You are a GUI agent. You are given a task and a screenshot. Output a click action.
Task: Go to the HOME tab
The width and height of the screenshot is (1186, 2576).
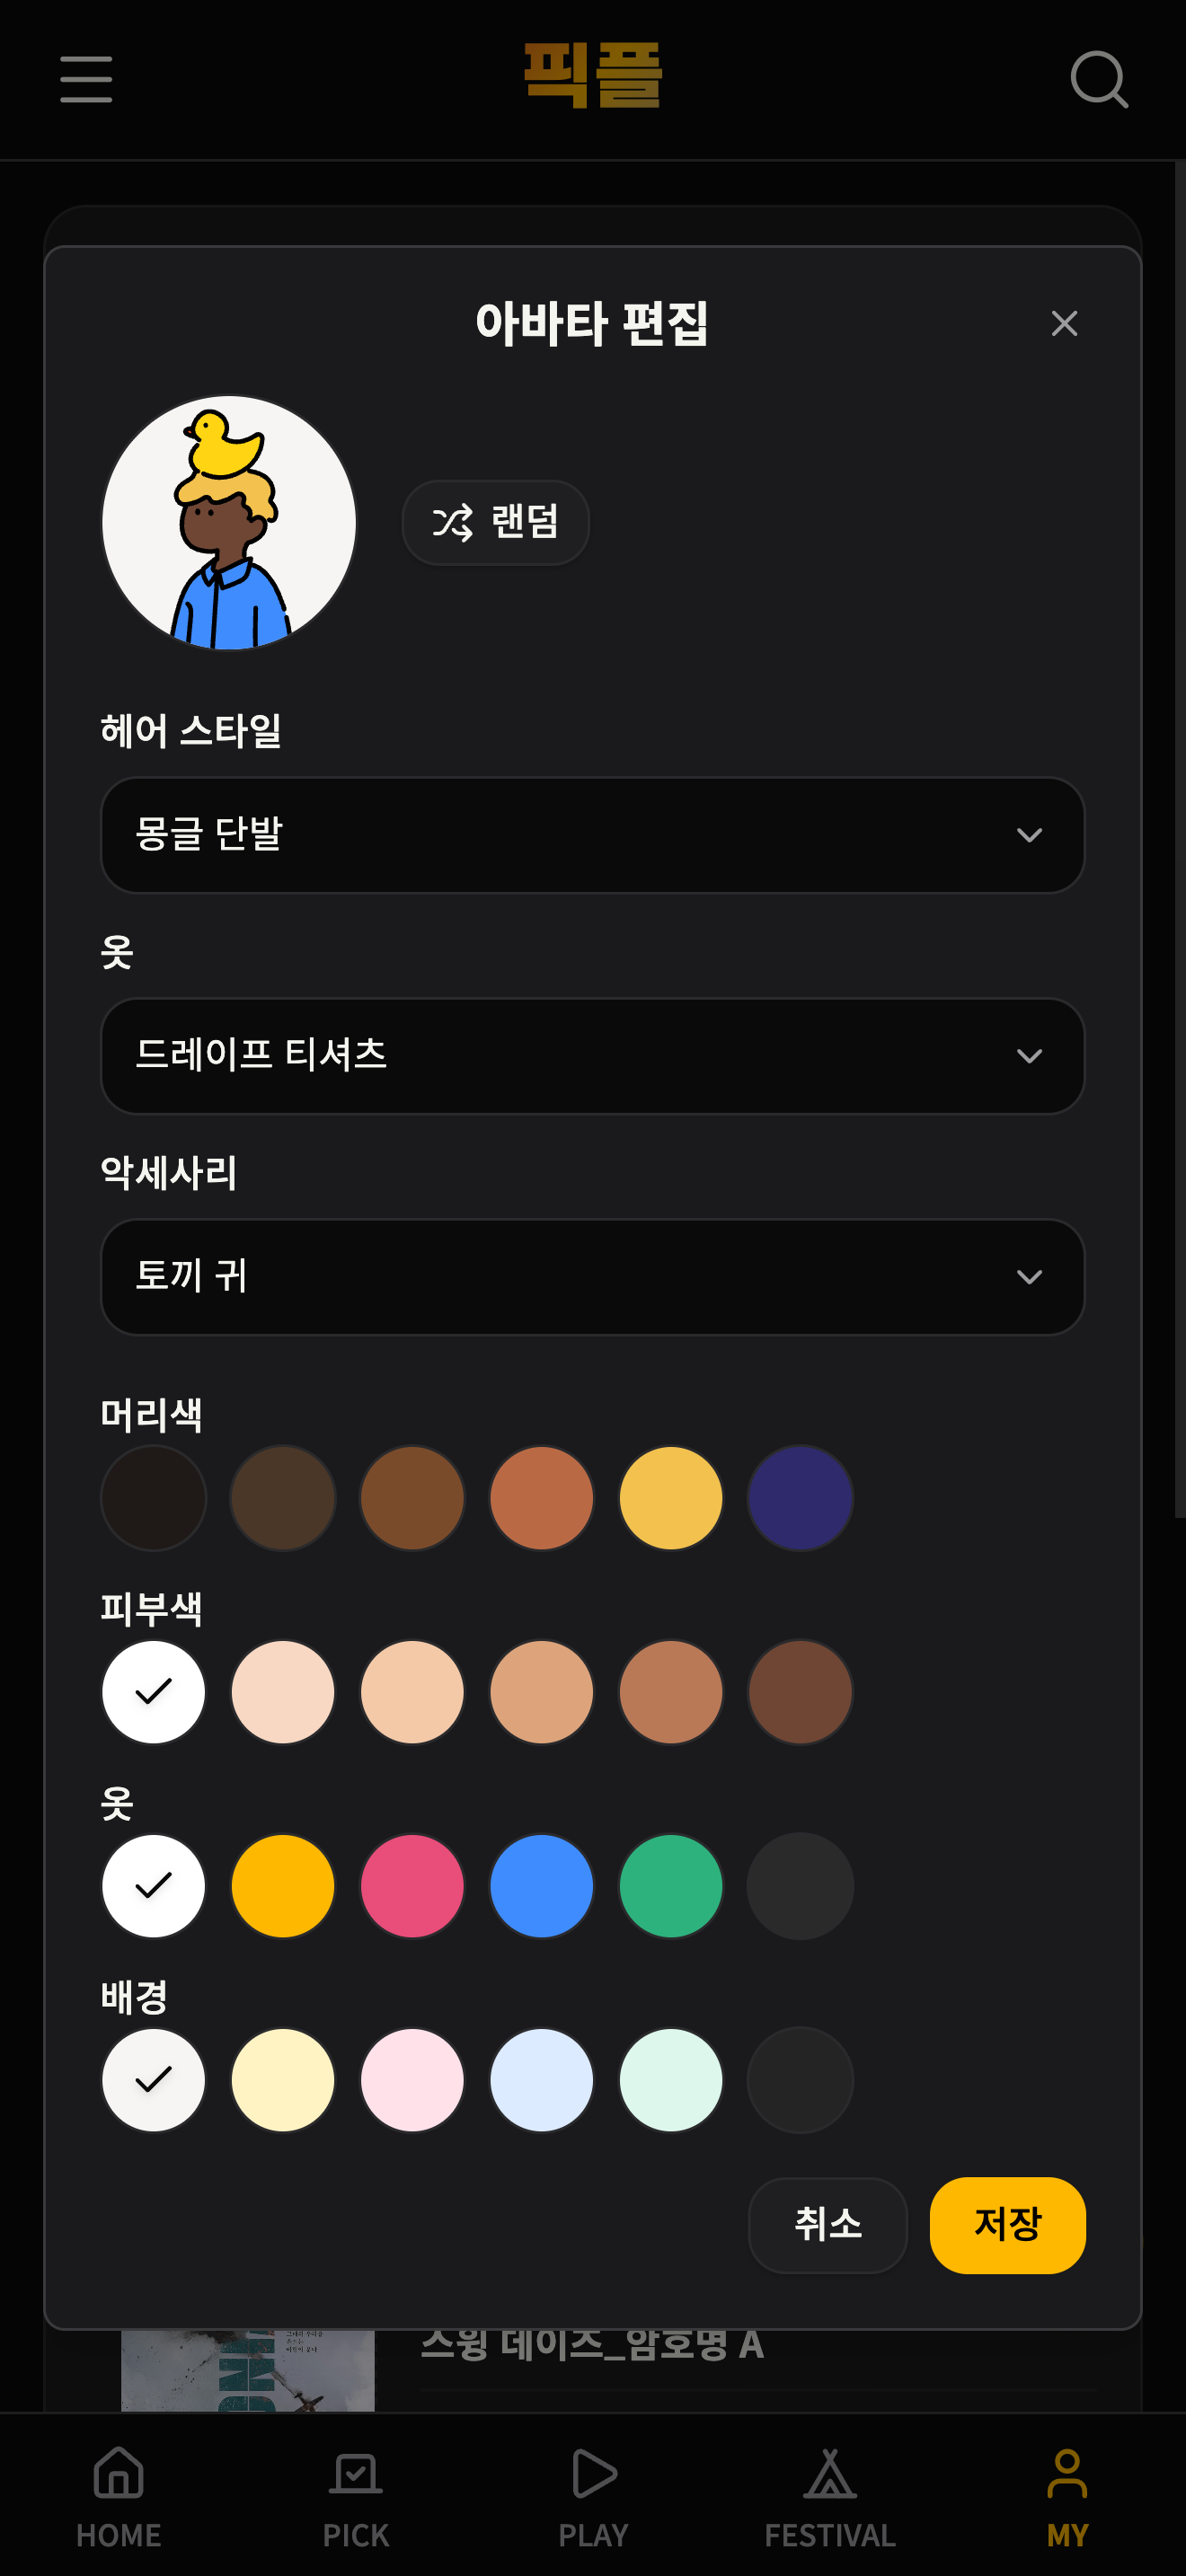tap(119, 2497)
